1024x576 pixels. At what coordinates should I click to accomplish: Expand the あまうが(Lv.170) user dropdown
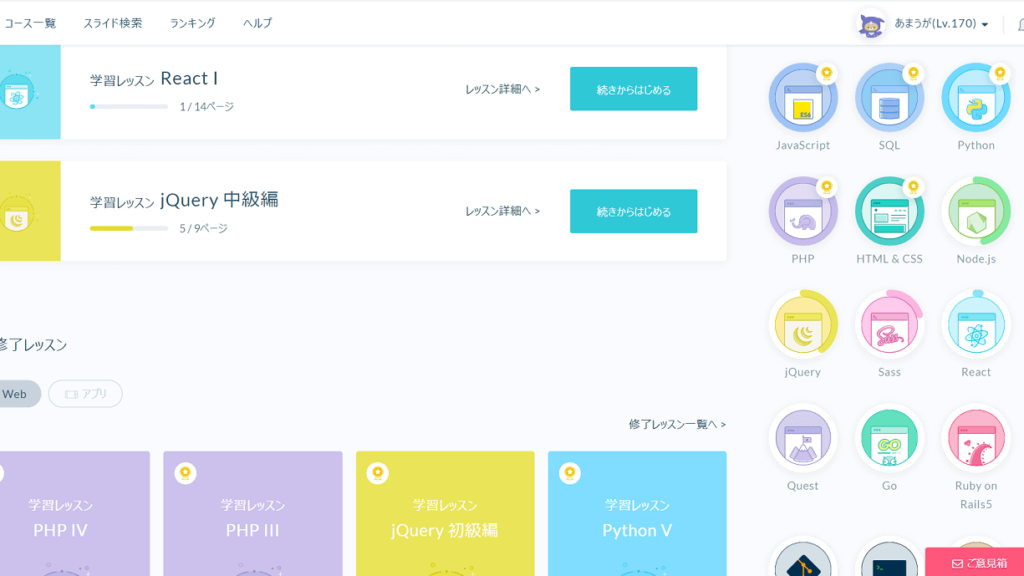coord(926,24)
